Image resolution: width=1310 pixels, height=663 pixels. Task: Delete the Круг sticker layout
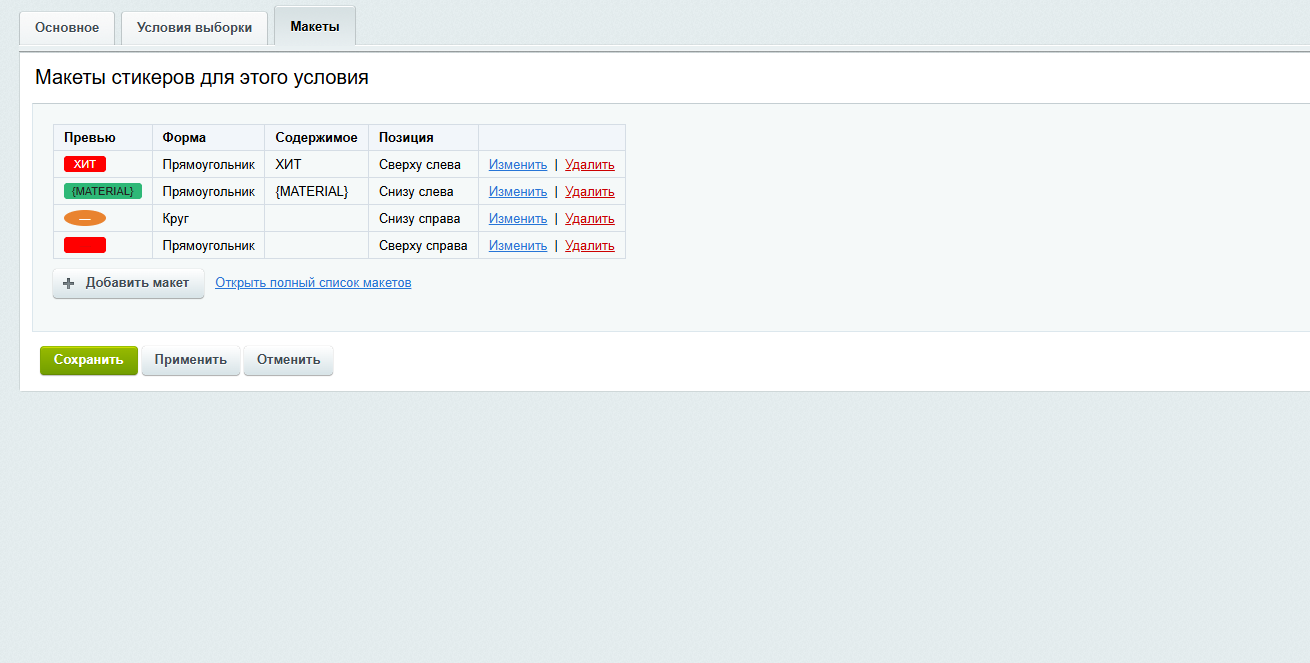point(590,219)
